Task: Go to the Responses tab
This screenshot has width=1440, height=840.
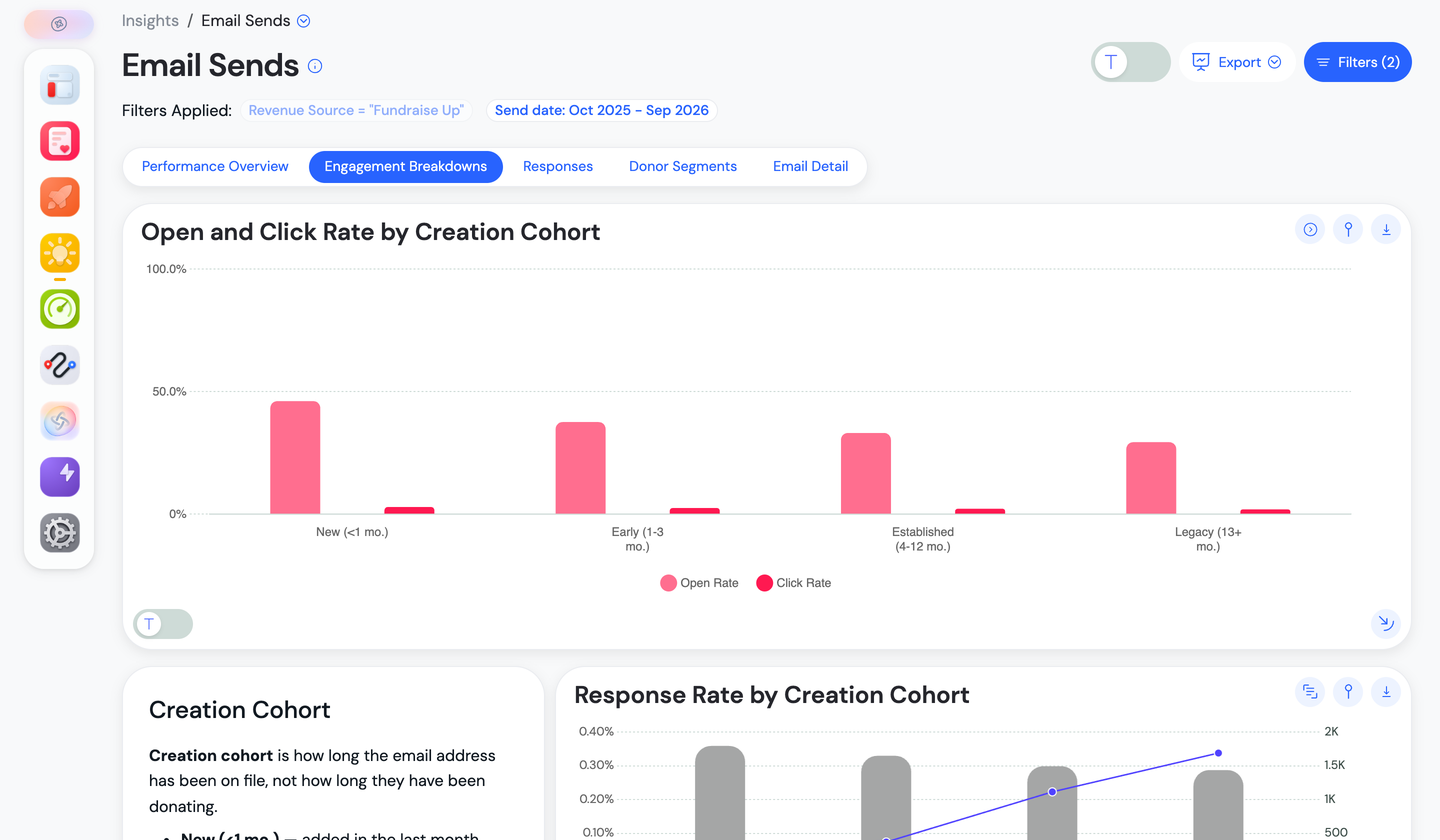Action: [558, 167]
